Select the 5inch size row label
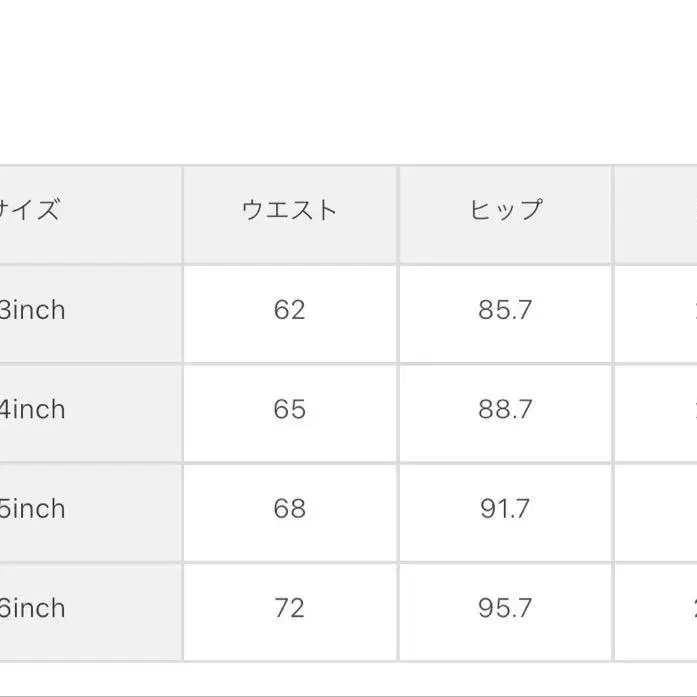 [x=32, y=509]
